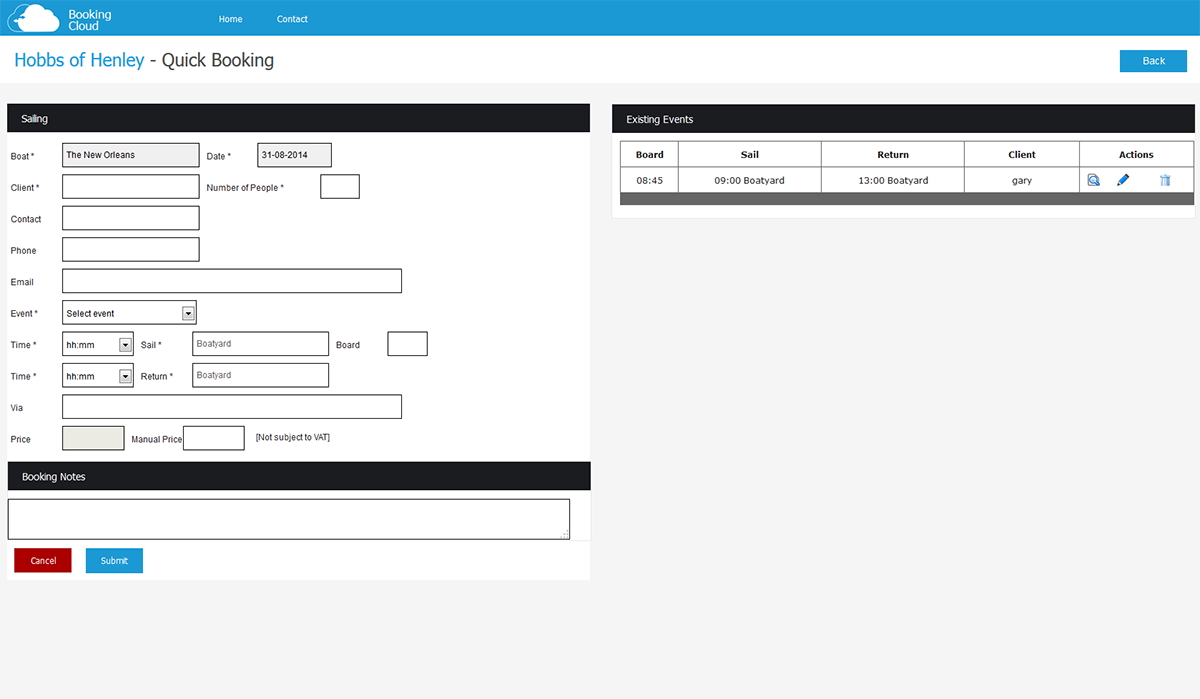Focus the Manual Price input box
The width and height of the screenshot is (1200, 699).
point(213,438)
